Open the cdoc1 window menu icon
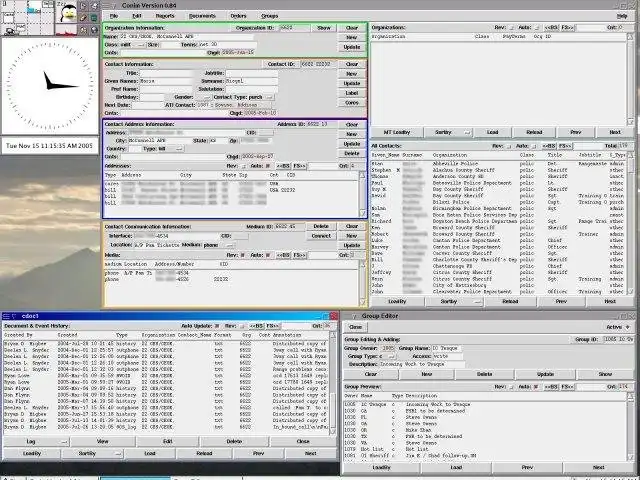The width and height of the screenshot is (640, 480). [6, 316]
